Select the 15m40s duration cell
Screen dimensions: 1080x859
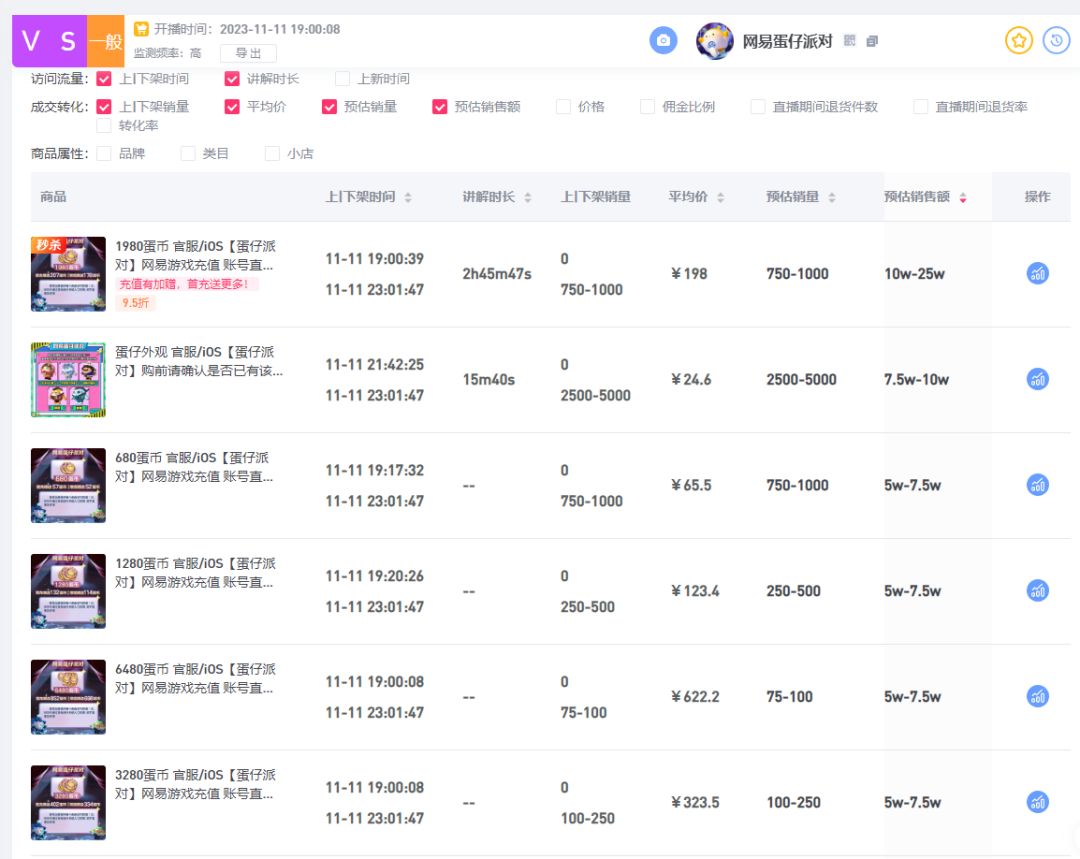(488, 380)
